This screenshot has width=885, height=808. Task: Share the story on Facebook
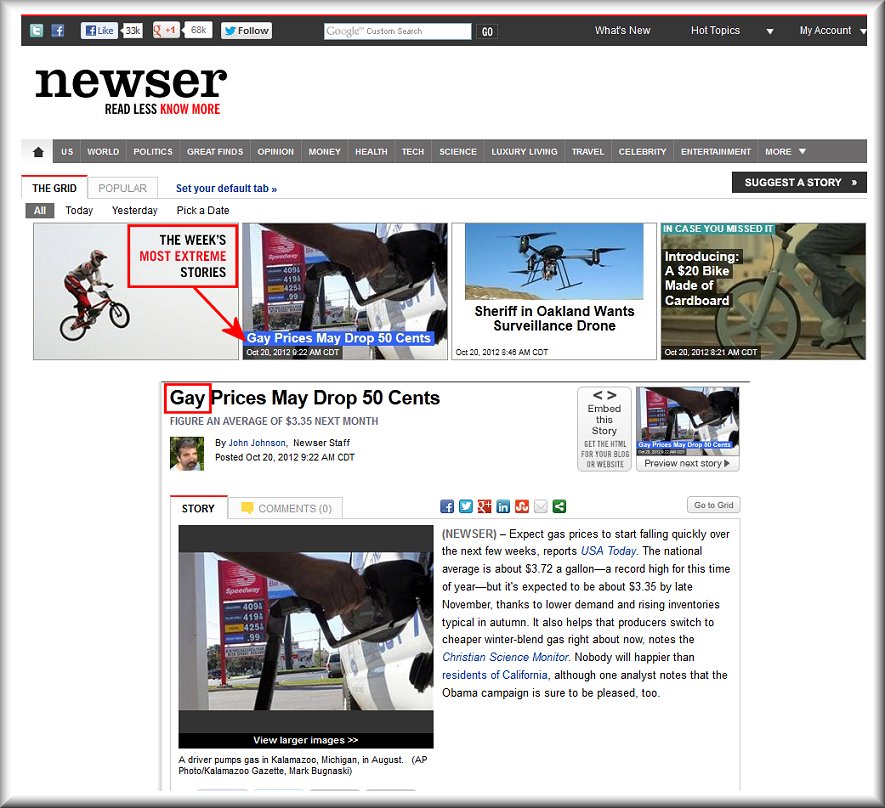coord(447,507)
